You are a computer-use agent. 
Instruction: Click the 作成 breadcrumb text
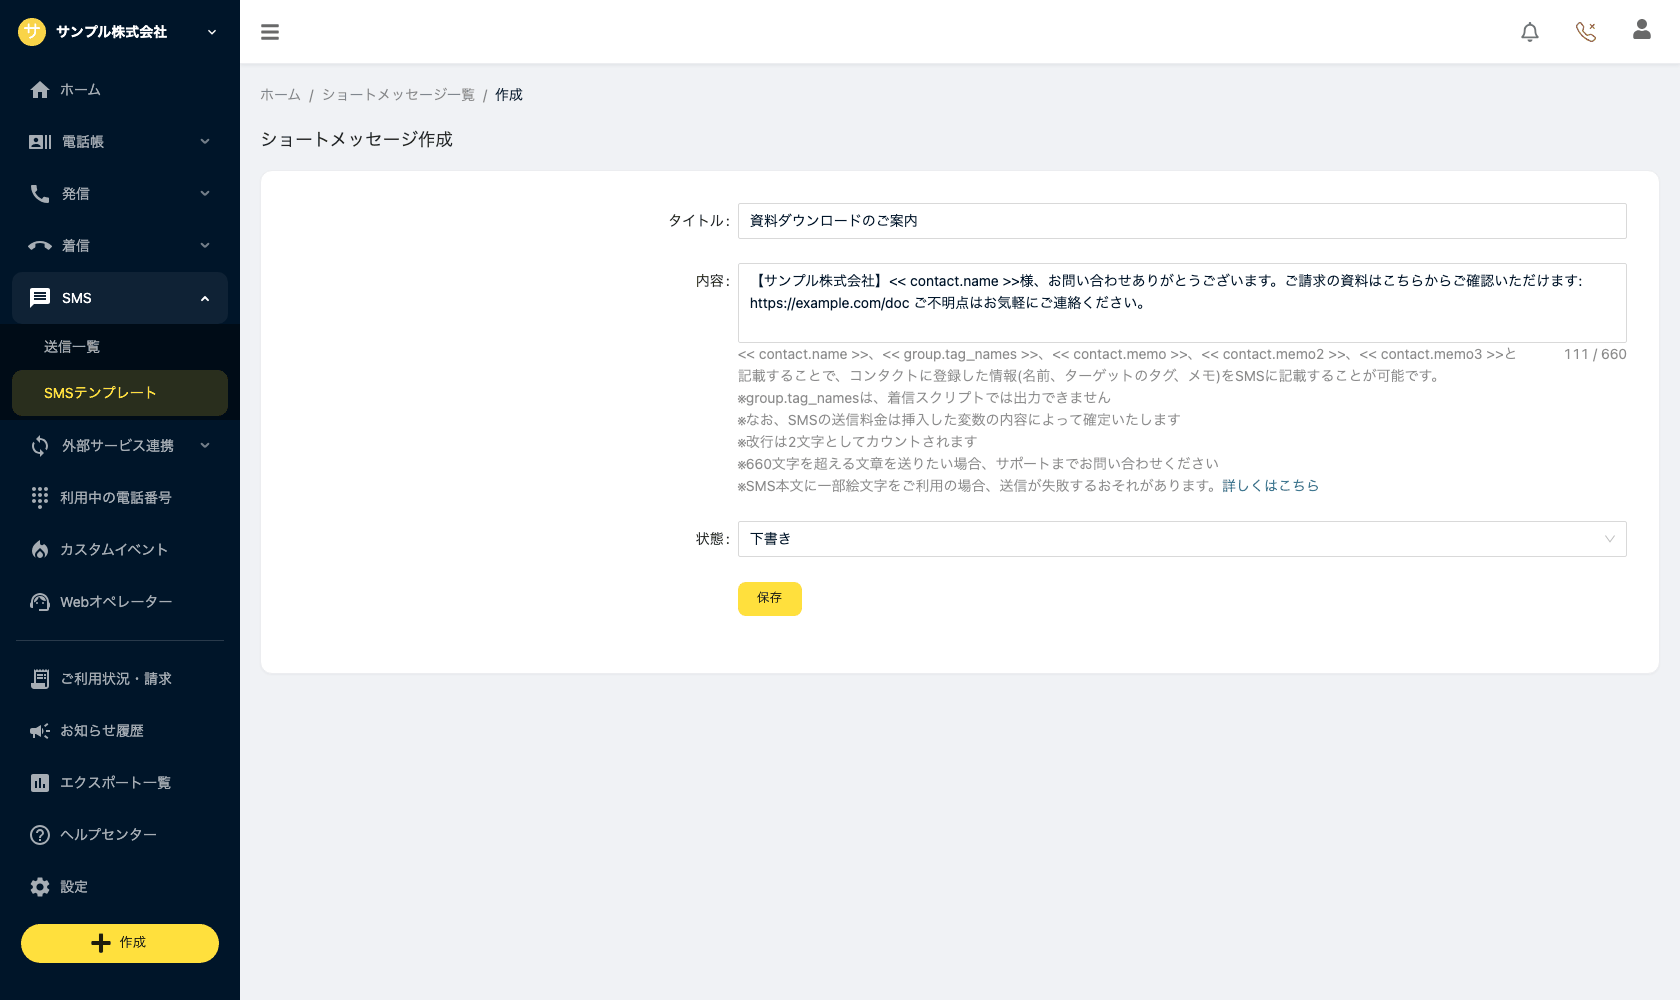pyautogui.click(x=509, y=95)
